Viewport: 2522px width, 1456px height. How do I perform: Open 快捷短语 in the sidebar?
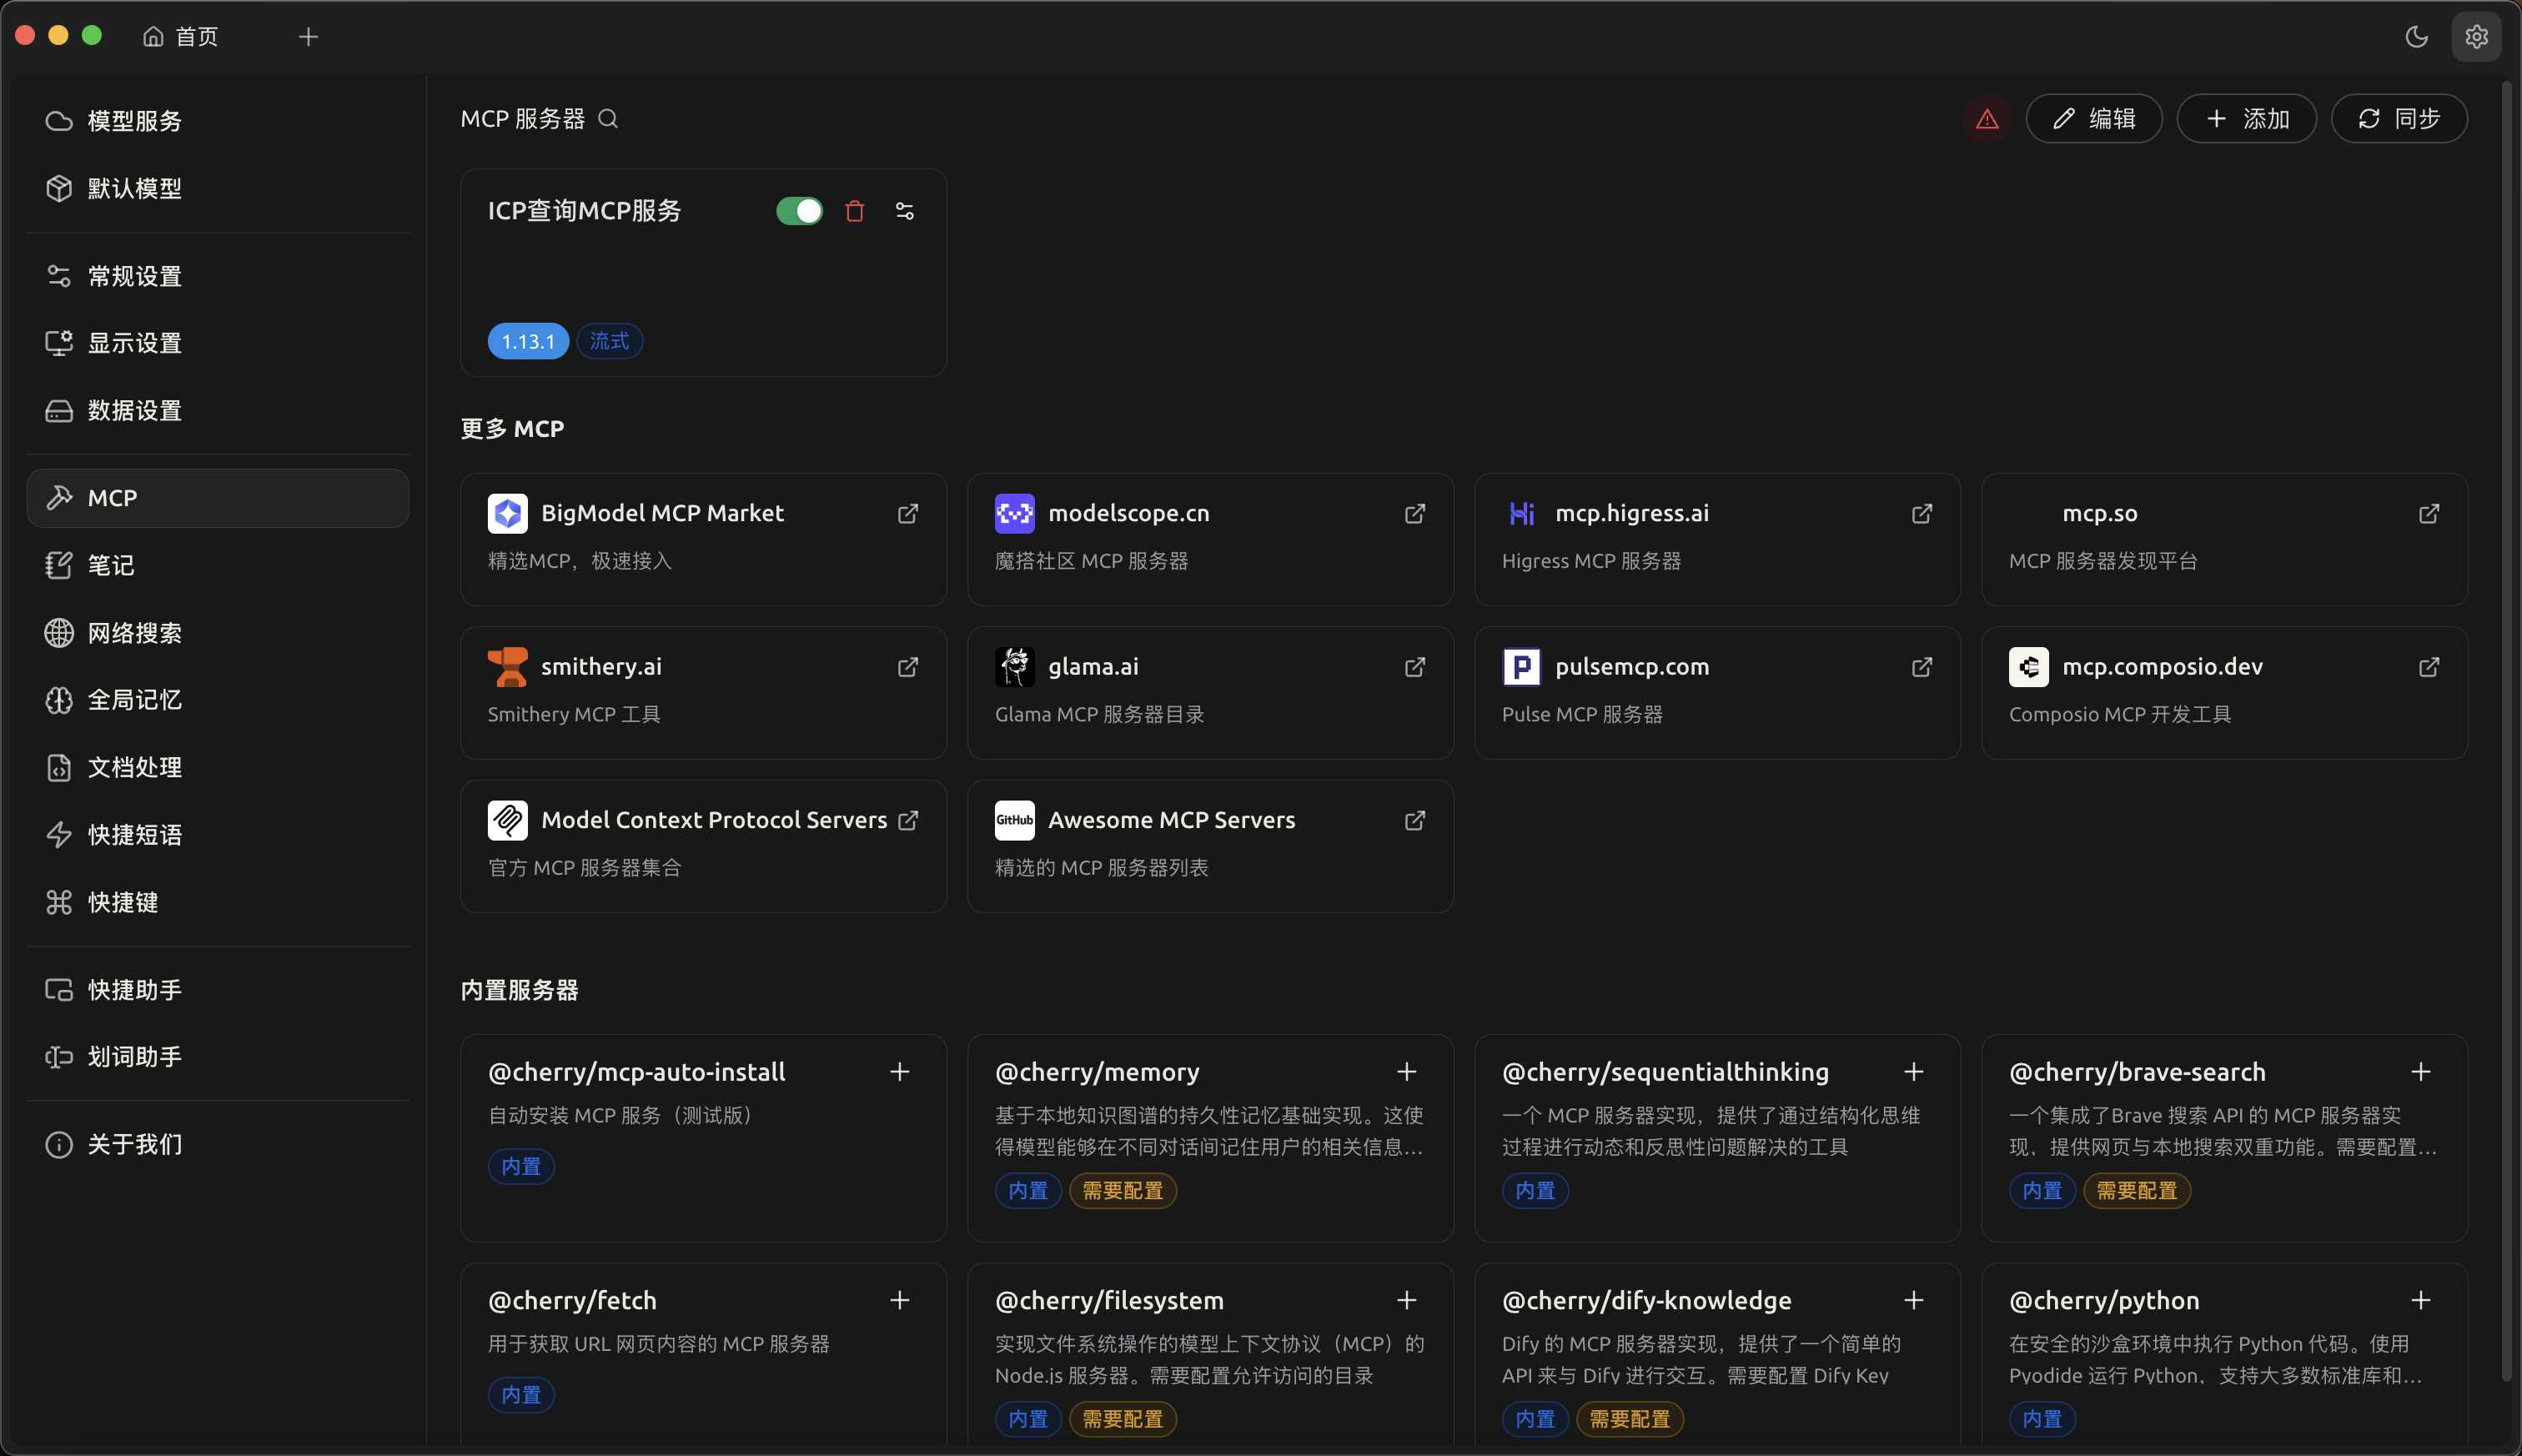[218, 835]
